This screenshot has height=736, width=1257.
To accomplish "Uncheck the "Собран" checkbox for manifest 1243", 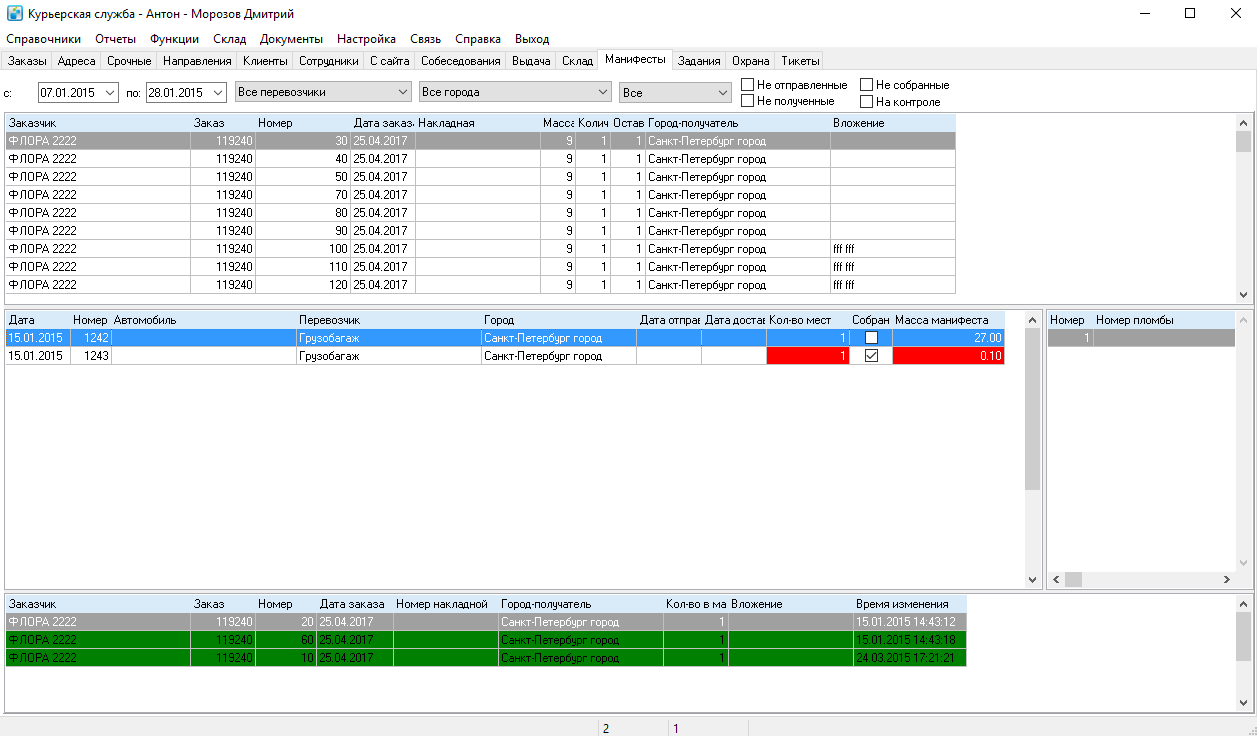I will point(871,356).
